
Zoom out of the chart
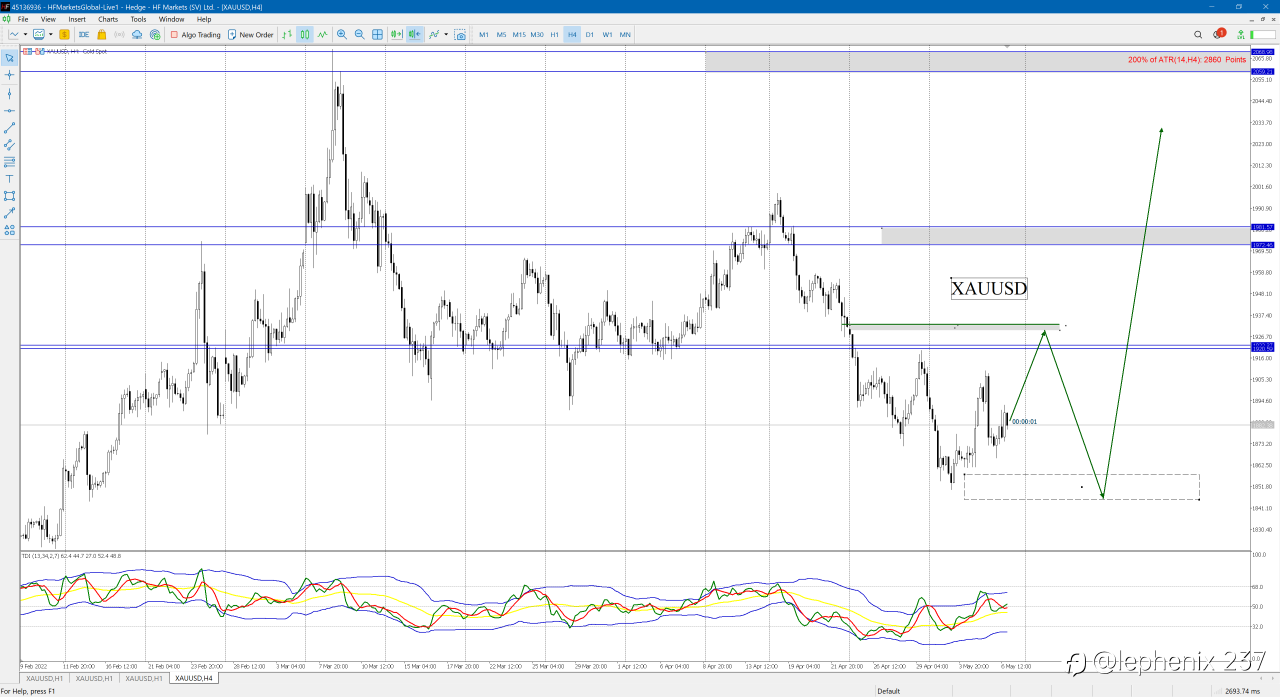[x=359, y=34]
